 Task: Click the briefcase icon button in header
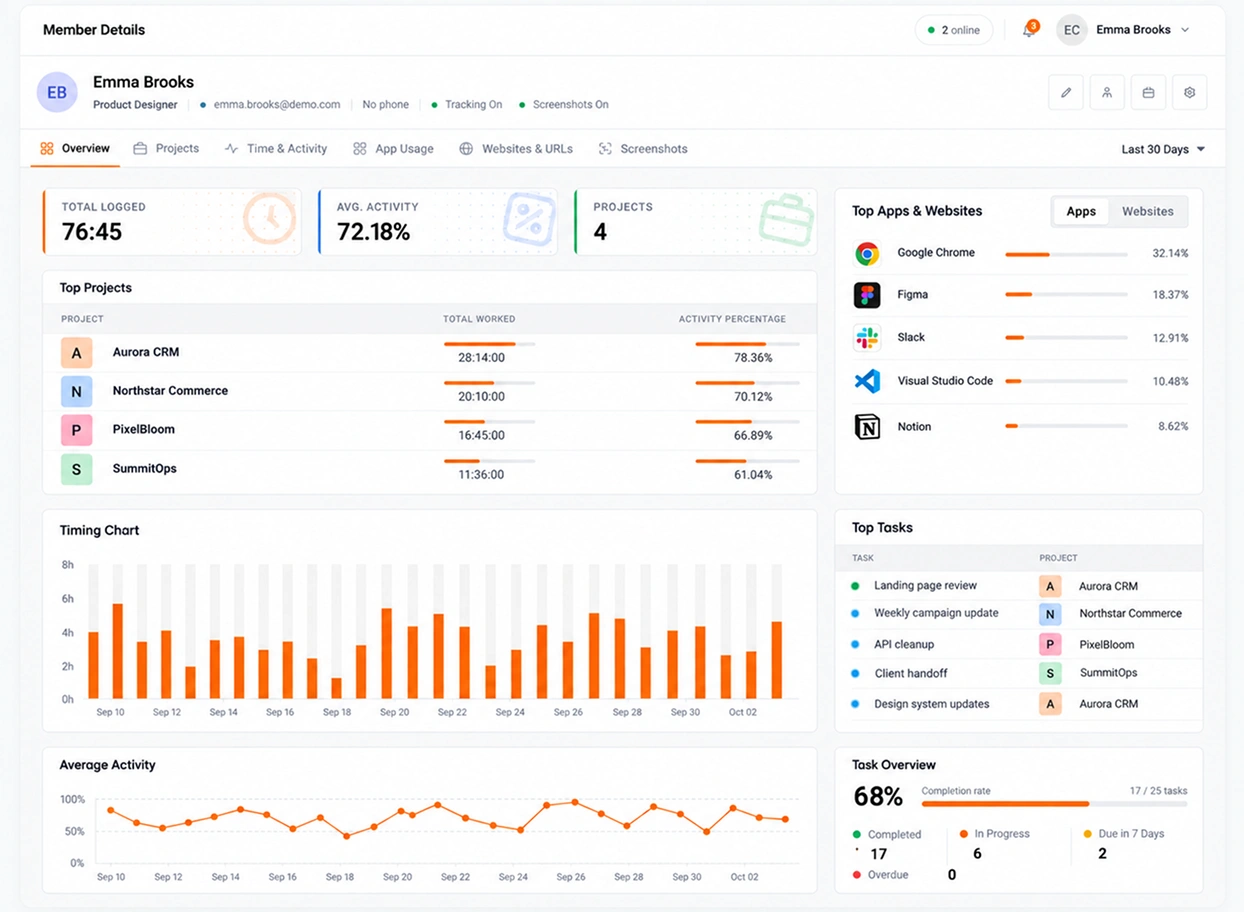1148,92
